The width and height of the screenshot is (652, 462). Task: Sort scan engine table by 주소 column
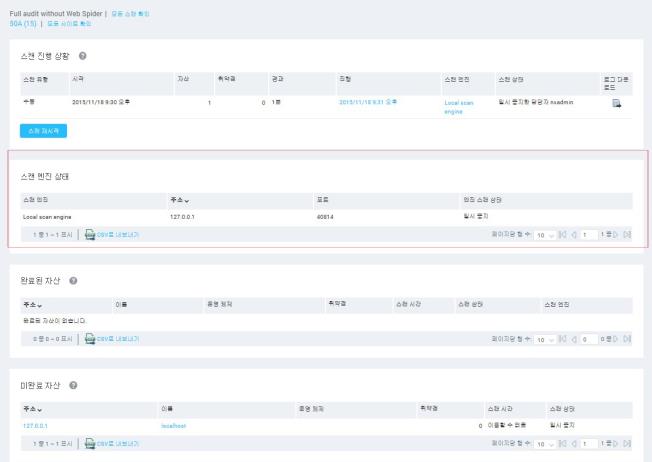(180, 200)
